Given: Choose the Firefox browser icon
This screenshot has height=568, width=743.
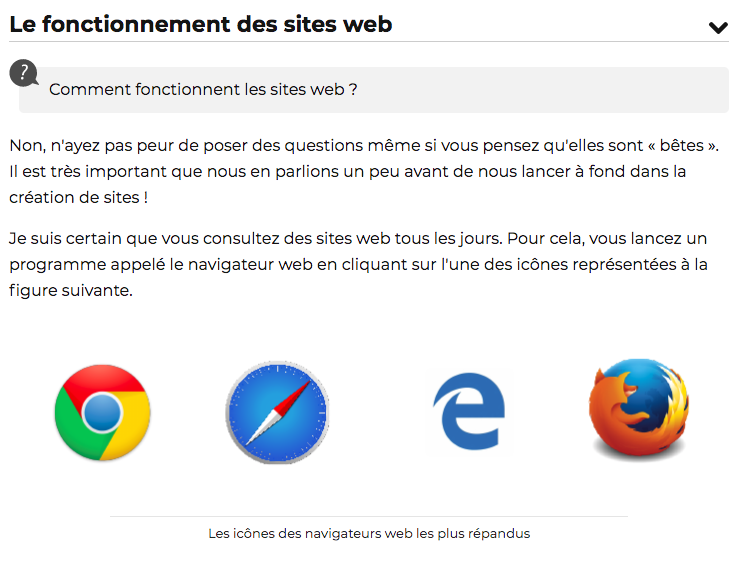Looking at the screenshot, I should (x=639, y=408).
